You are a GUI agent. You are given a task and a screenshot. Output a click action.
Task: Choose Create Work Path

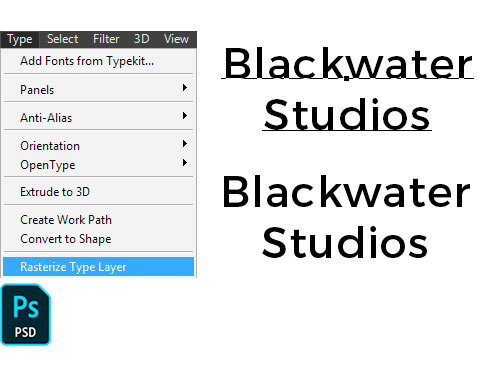(98, 220)
